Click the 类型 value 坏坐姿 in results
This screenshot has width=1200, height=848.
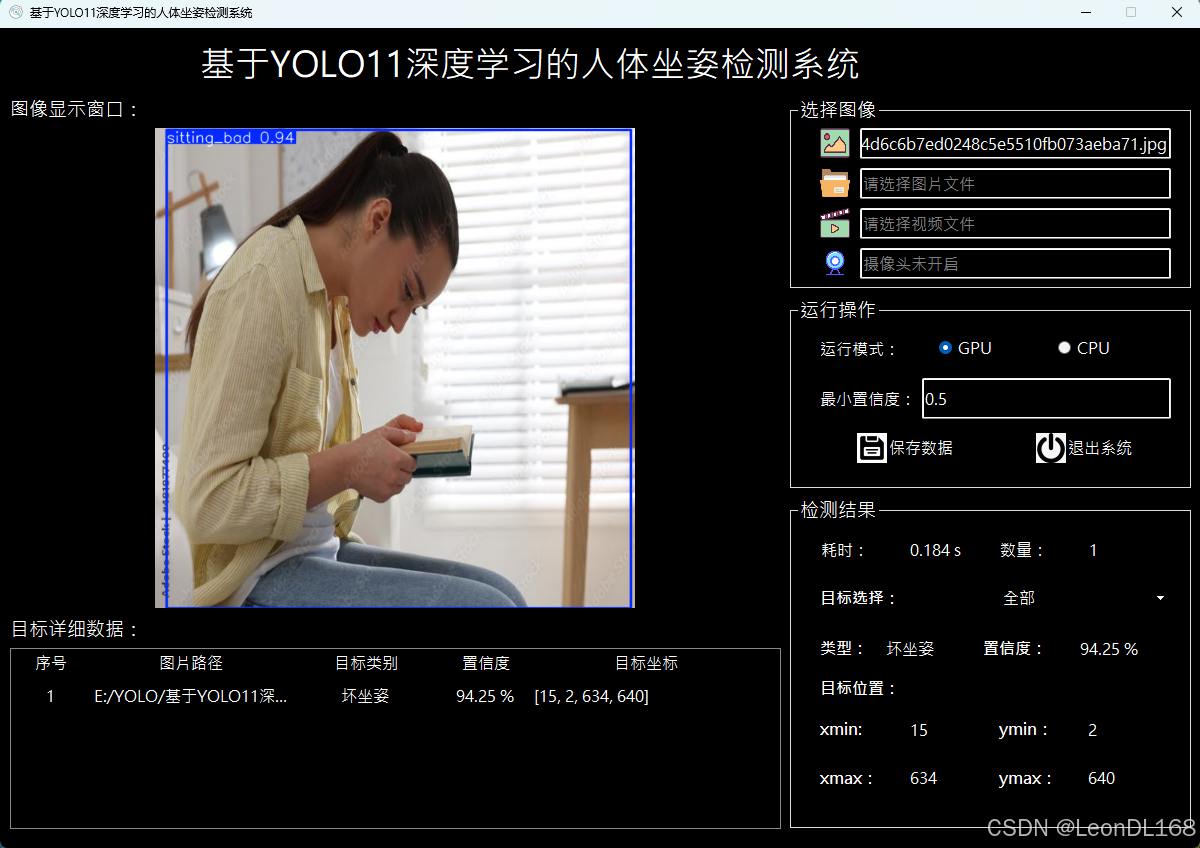[x=910, y=649]
